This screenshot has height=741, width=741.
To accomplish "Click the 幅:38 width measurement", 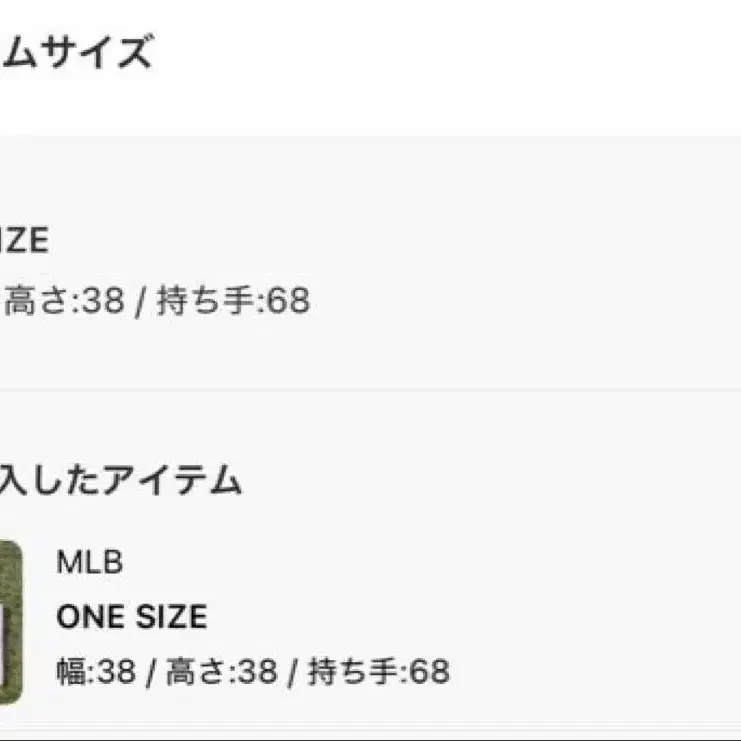I will click(95, 670).
